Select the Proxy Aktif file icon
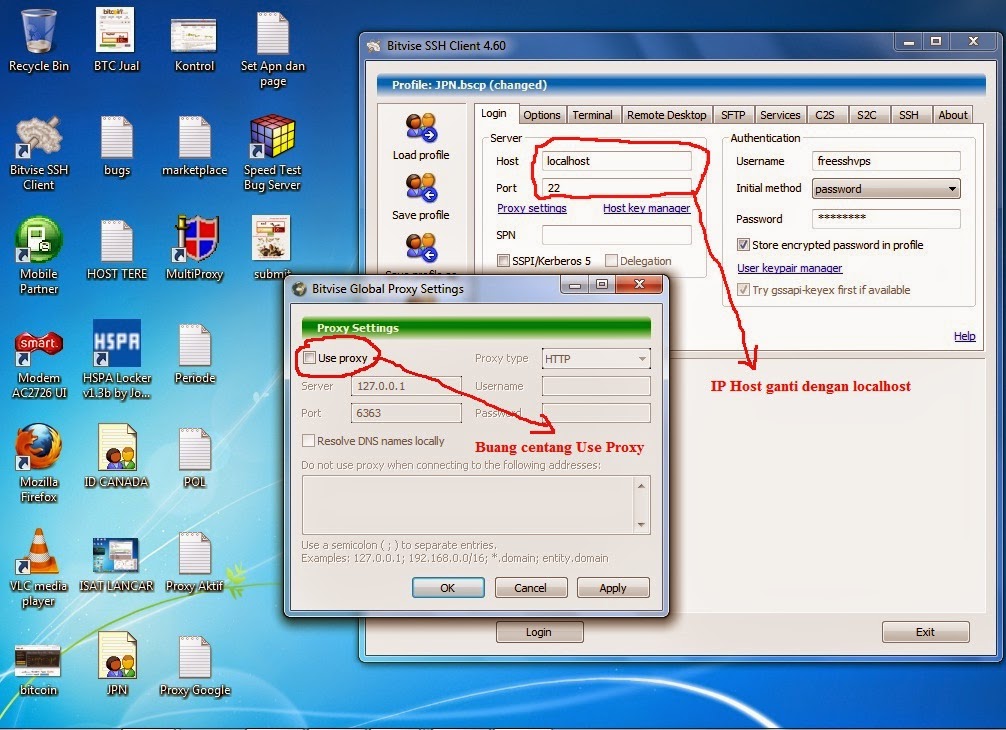Viewport: 1006px width, 730px height. [194, 563]
